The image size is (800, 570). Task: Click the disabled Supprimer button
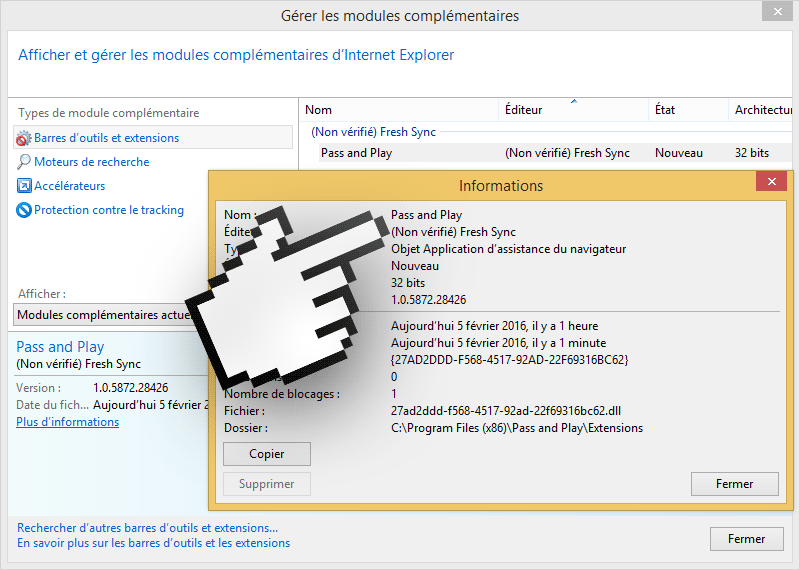pyautogui.click(x=267, y=484)
